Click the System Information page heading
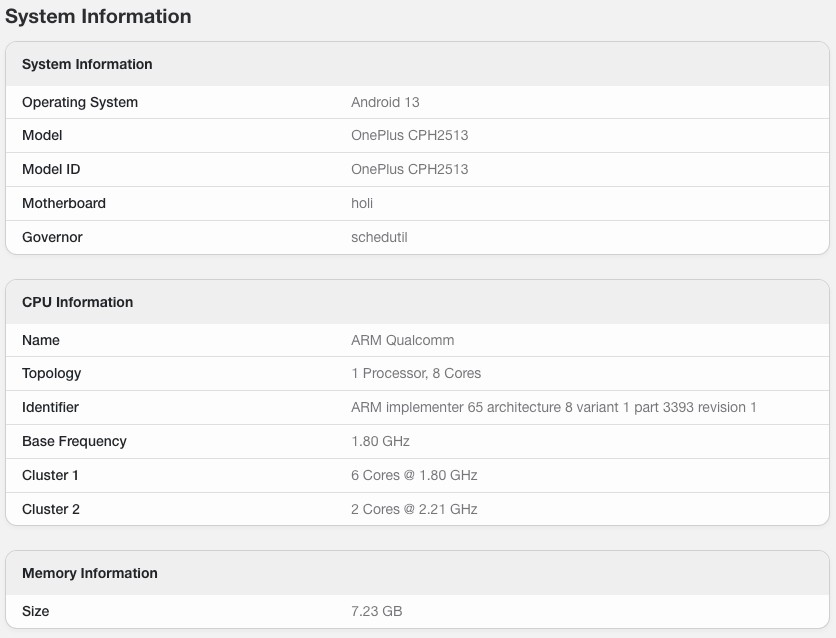836x638 pixels. click(x=98, y=17)
